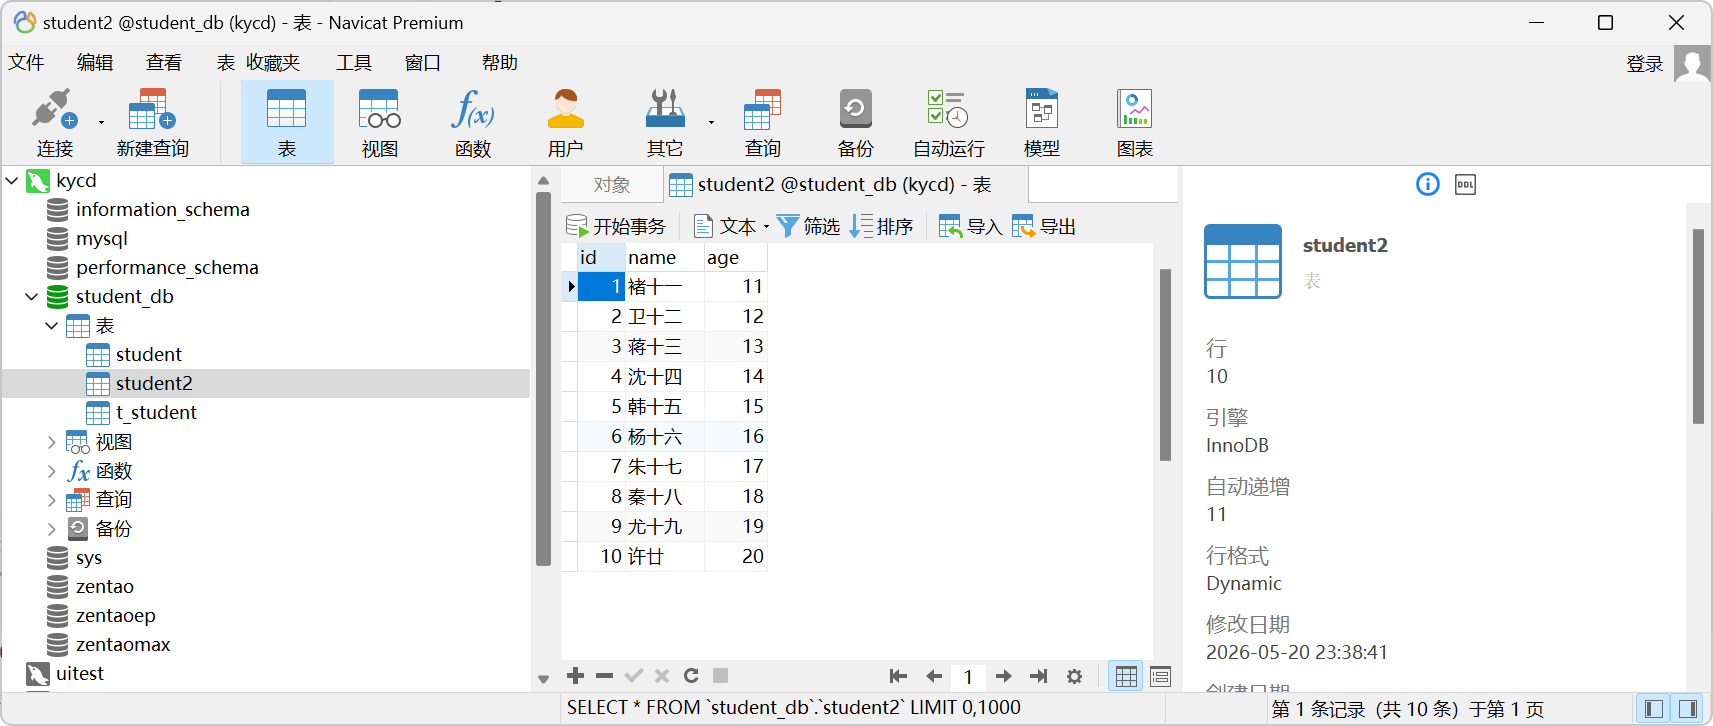Screen dimensions: 1713x726
Task: Click the data grid vertical scrollbar
Action: 1165,365
